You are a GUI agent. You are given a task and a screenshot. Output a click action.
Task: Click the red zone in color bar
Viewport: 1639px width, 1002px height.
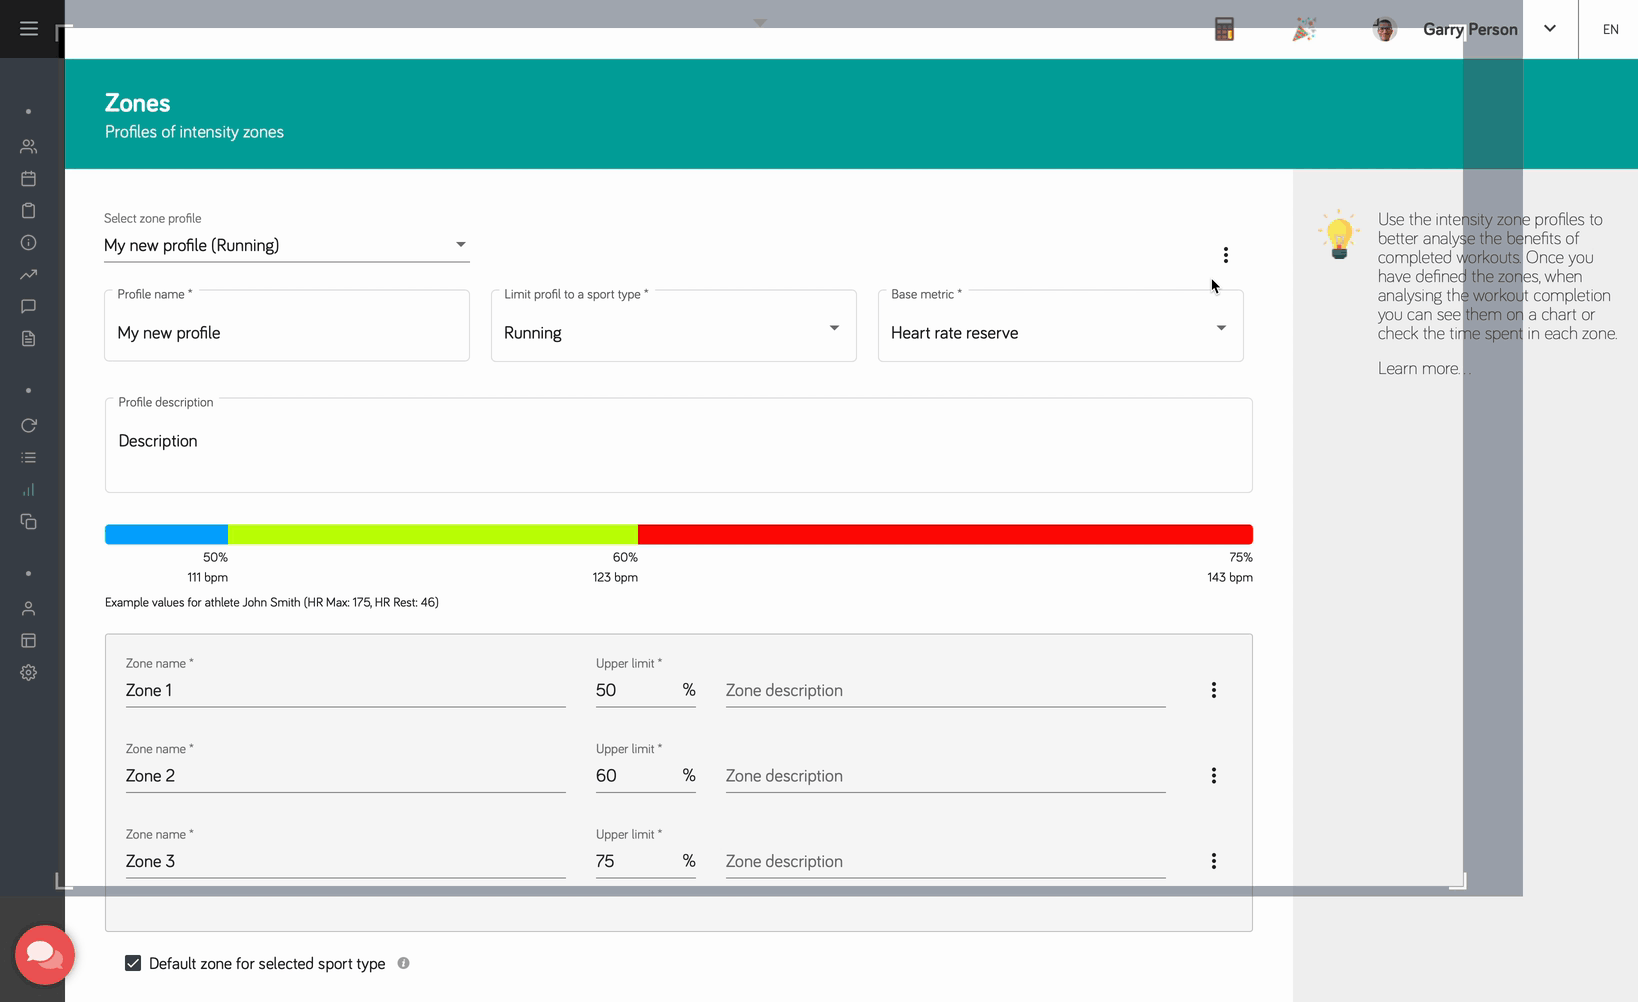(944, 534)
